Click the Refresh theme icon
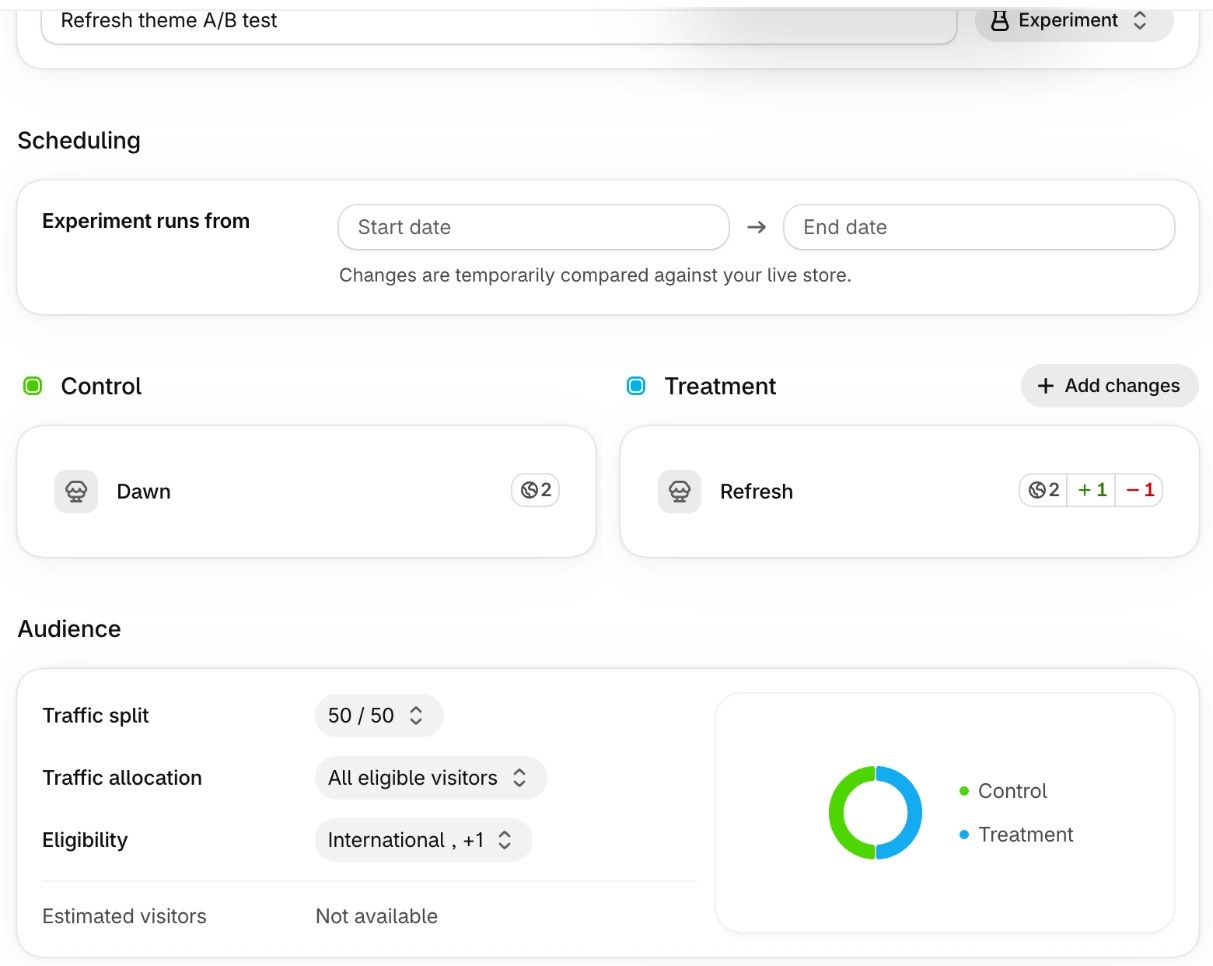The image size is (1213, 966). click(x=680, y=491)
